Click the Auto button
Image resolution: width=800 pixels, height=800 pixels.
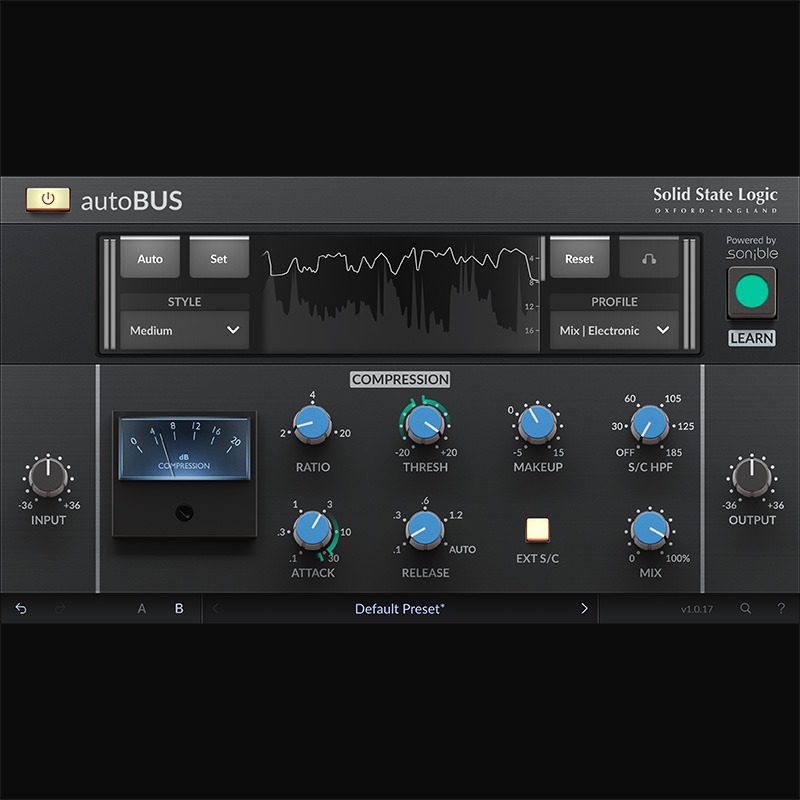tap(150, 258)
